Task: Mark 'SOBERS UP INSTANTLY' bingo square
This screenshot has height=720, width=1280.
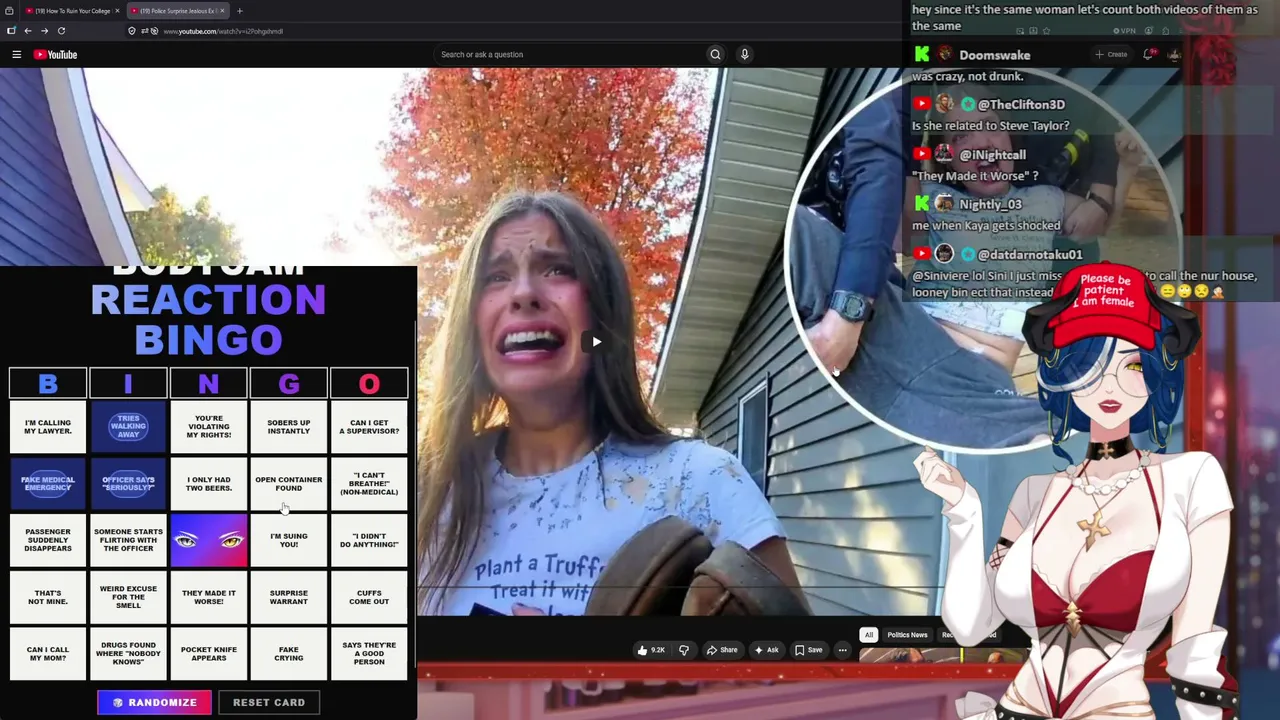Action: click(x=289, y=427)
